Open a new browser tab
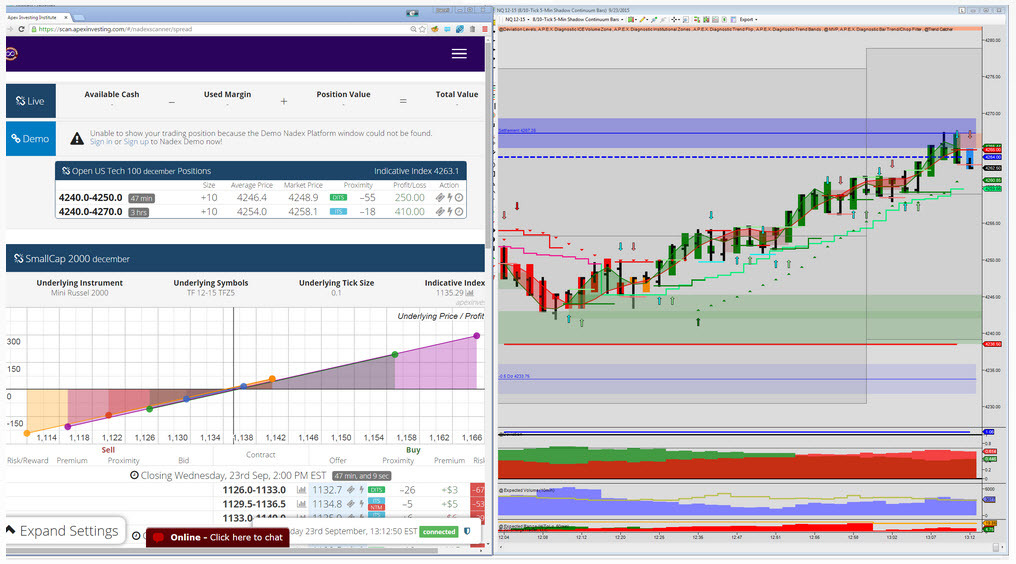The height and width of the screenshot is (564, 1016). (x=78, y=18)
